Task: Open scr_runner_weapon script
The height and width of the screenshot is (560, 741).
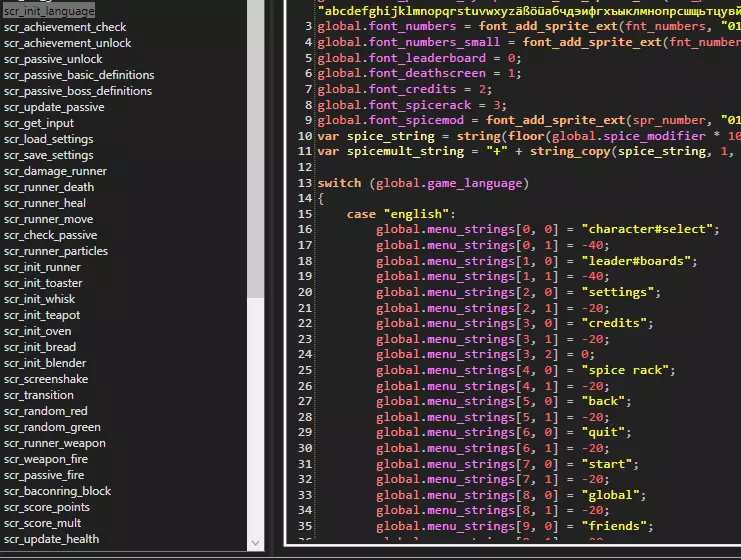Action: (54, 443)
